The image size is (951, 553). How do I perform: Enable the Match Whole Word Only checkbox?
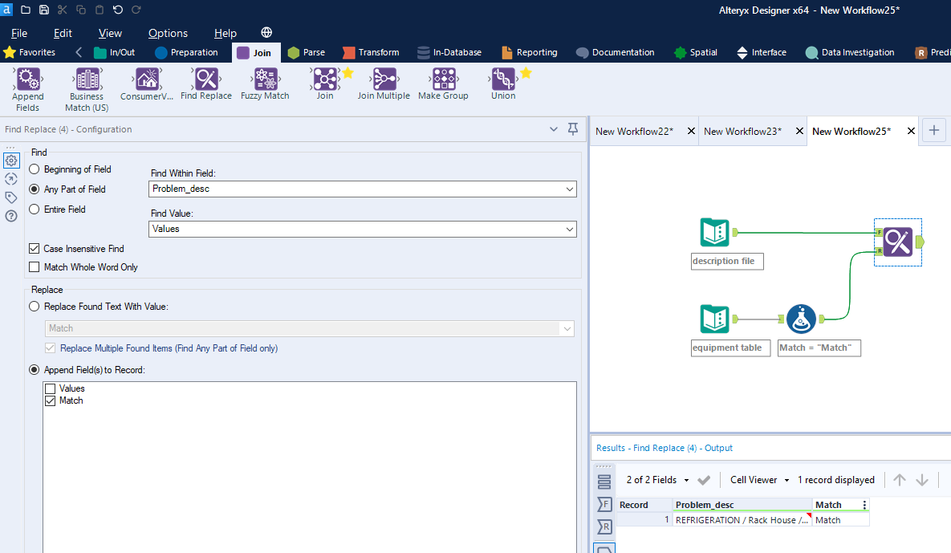tap(35, 267)
